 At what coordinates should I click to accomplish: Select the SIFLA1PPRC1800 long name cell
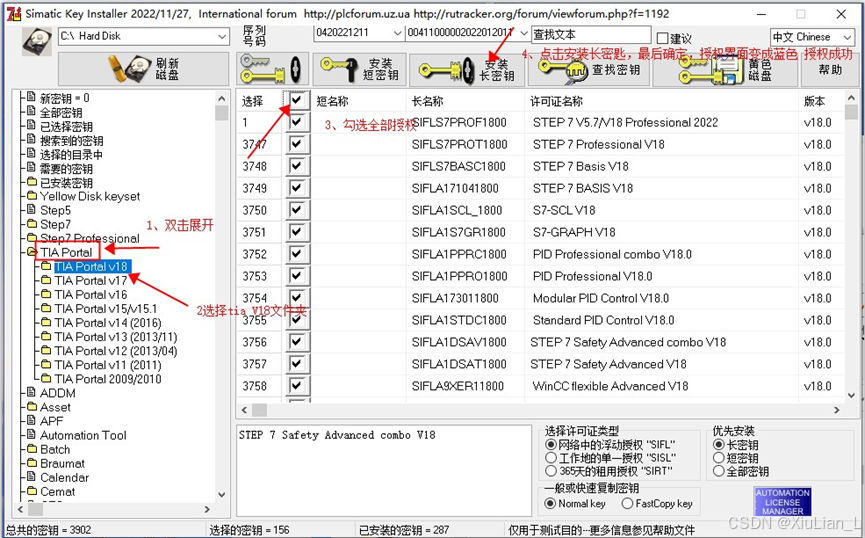[x=459, y=254]
